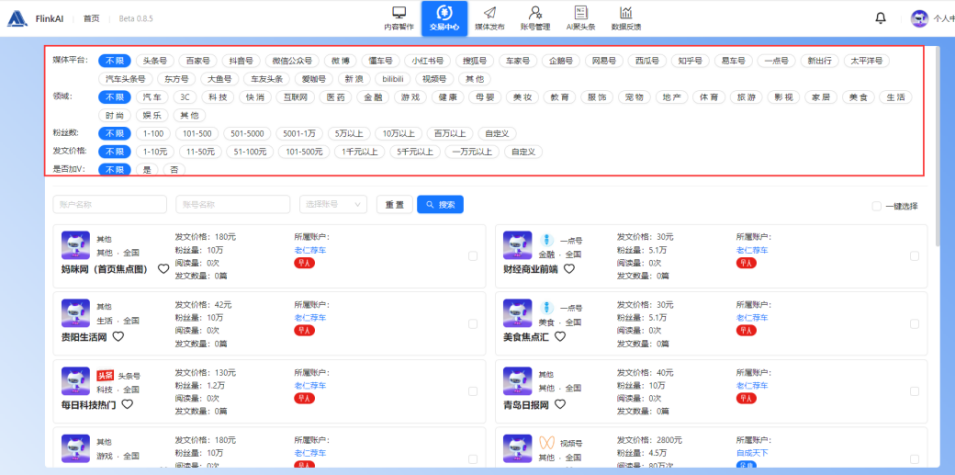Filter platform by 微信公众号

[x=292, y=61]
